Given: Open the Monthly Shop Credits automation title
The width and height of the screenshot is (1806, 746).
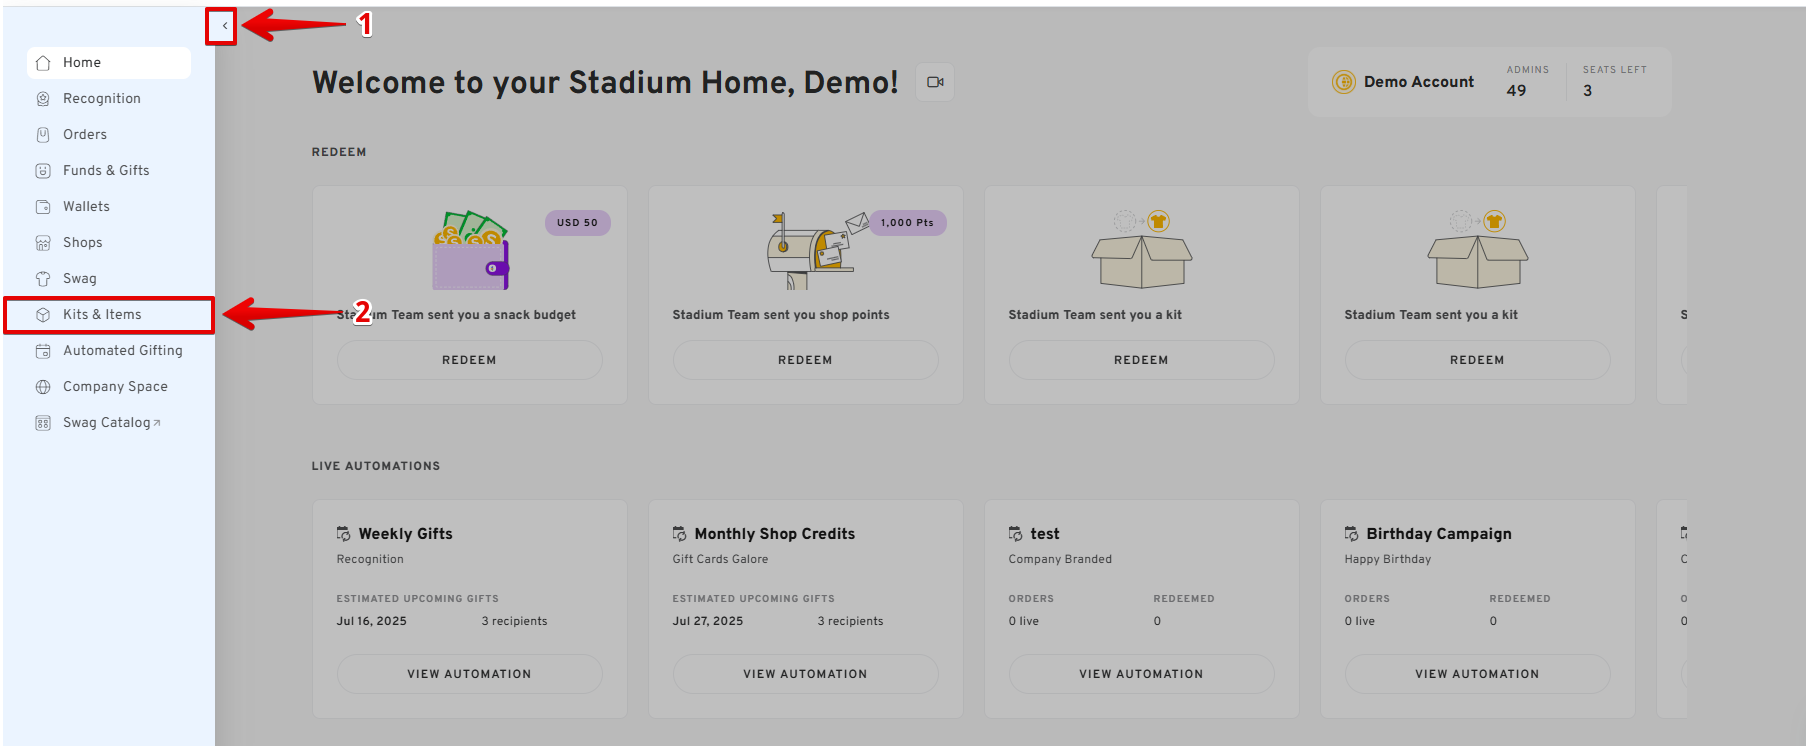Looking at the screenshot, I should coord(774,534).
